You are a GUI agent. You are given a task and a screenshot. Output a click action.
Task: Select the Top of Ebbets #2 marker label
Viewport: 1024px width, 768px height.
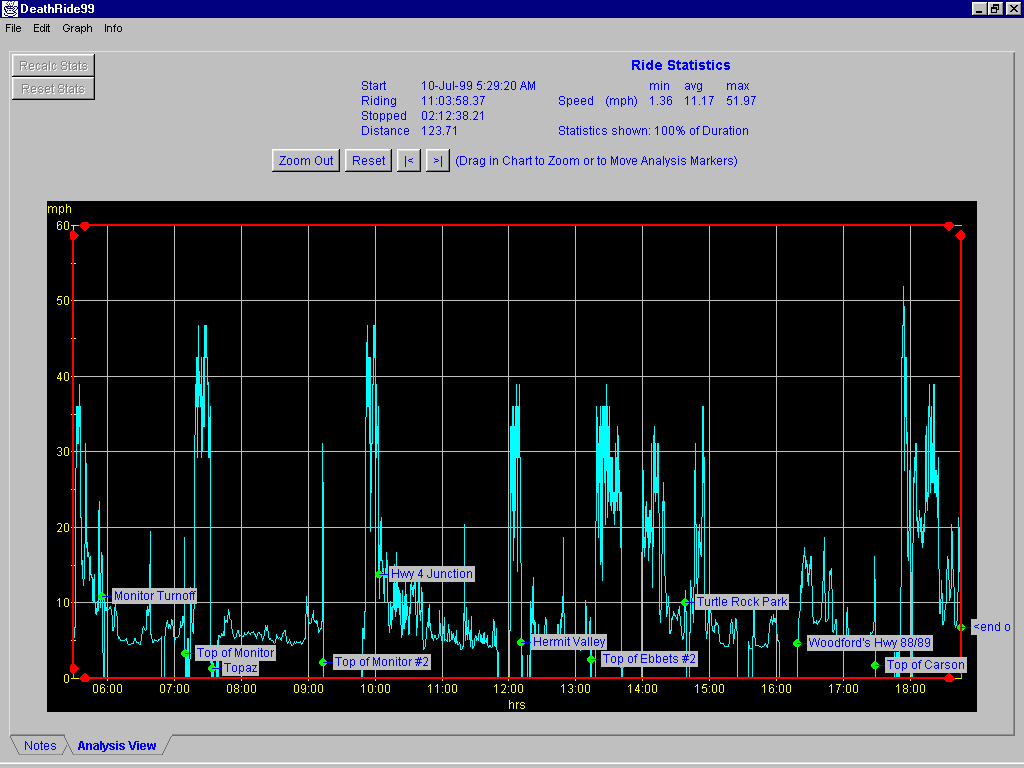[x=649, y=658]
